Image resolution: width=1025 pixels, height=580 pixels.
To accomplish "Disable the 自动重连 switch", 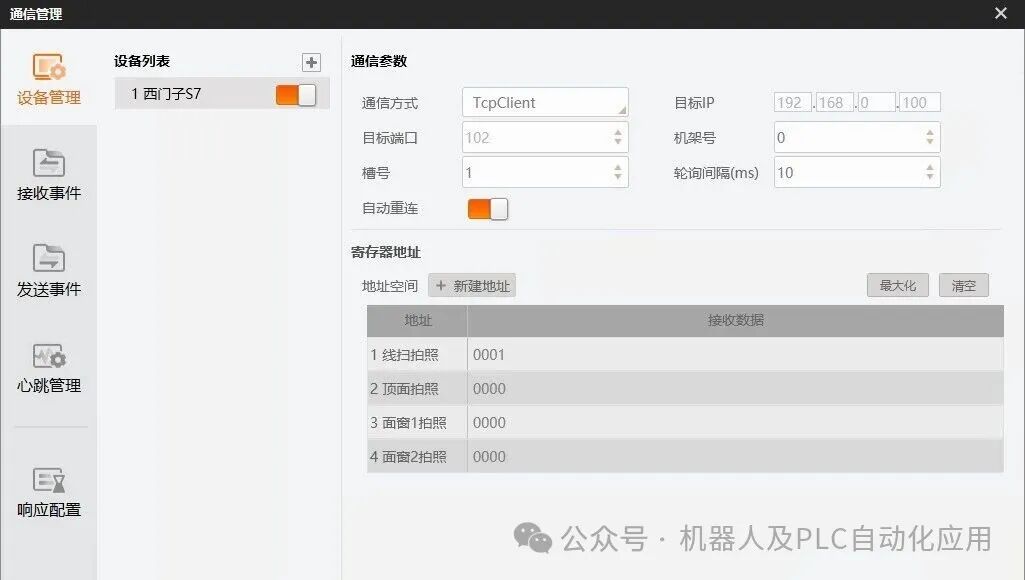I will click(x=488, y=209).
